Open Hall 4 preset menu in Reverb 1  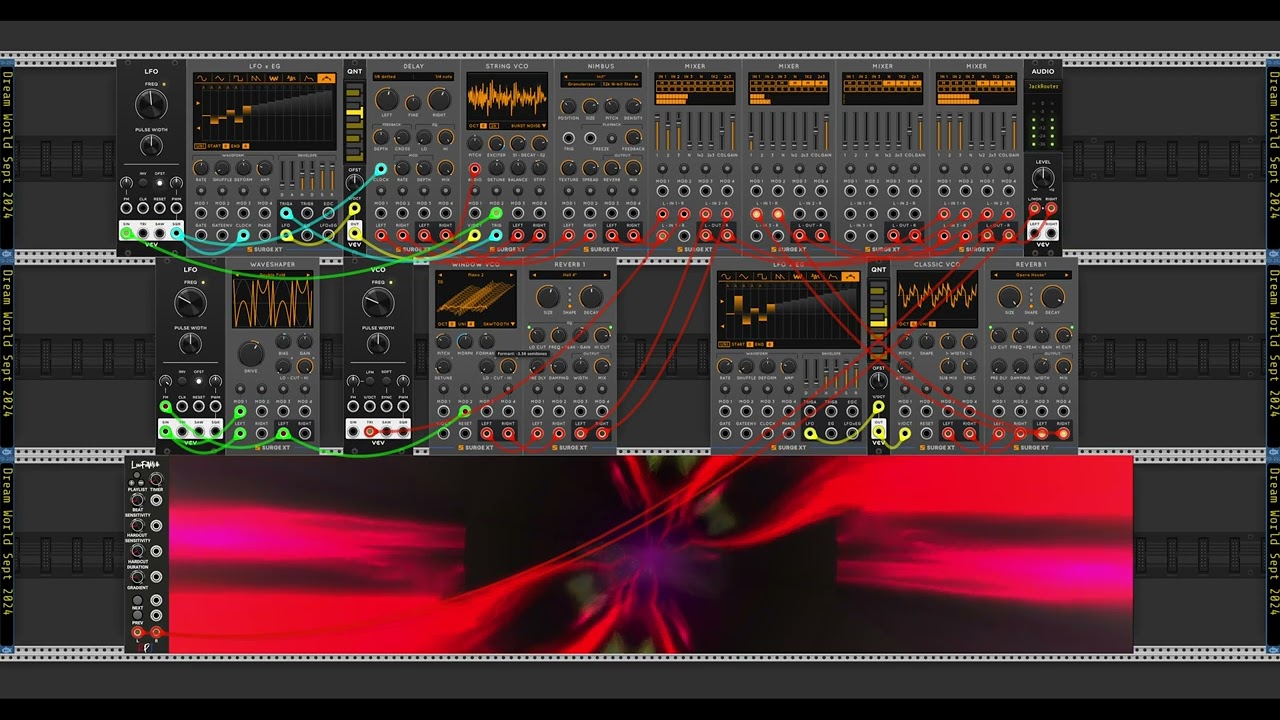click(570, 274)
